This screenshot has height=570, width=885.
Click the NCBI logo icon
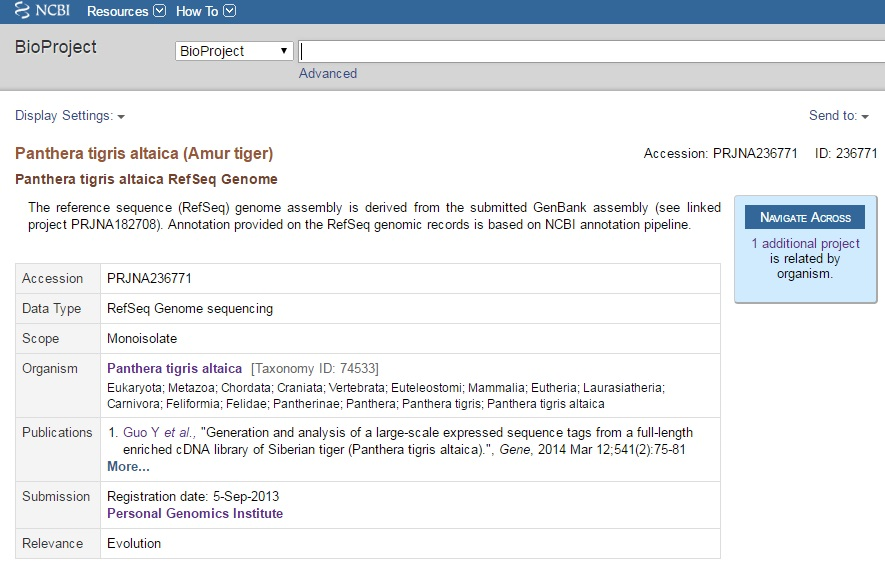click(x=22, y=10)
